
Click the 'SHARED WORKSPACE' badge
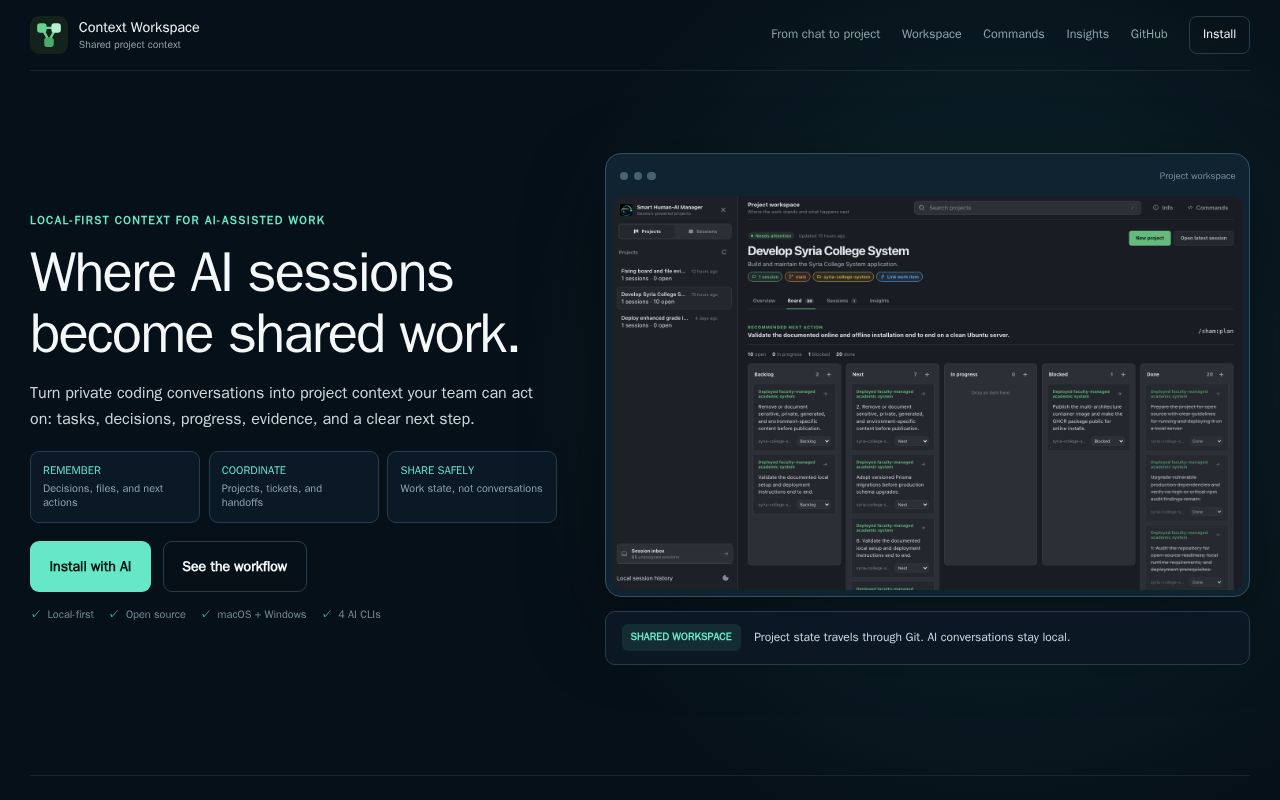click(681, 637)
